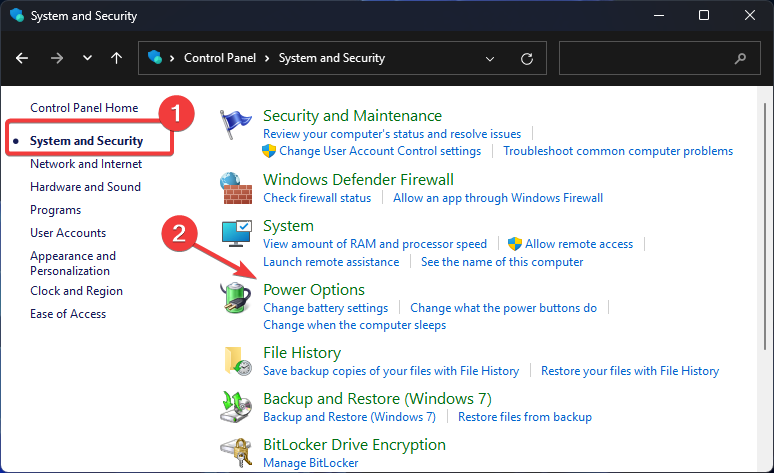The height and width of the screenshot is (473, 774).
Task: Open User Accounts category
Action: pyautogui.click(x=68, y=233)
